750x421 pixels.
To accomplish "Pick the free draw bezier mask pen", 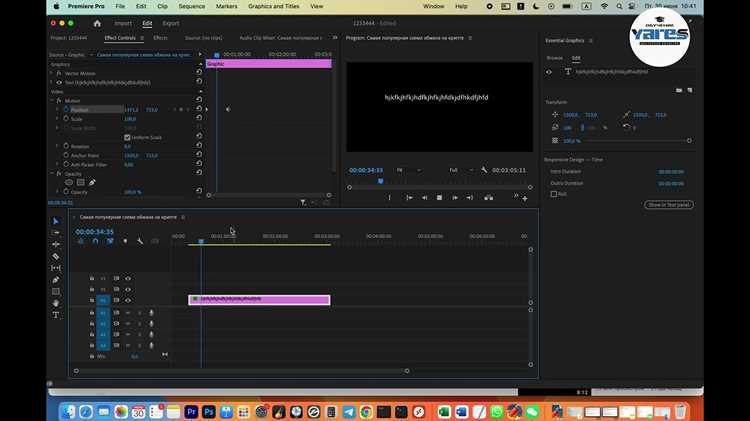I will tap(92, 182).
